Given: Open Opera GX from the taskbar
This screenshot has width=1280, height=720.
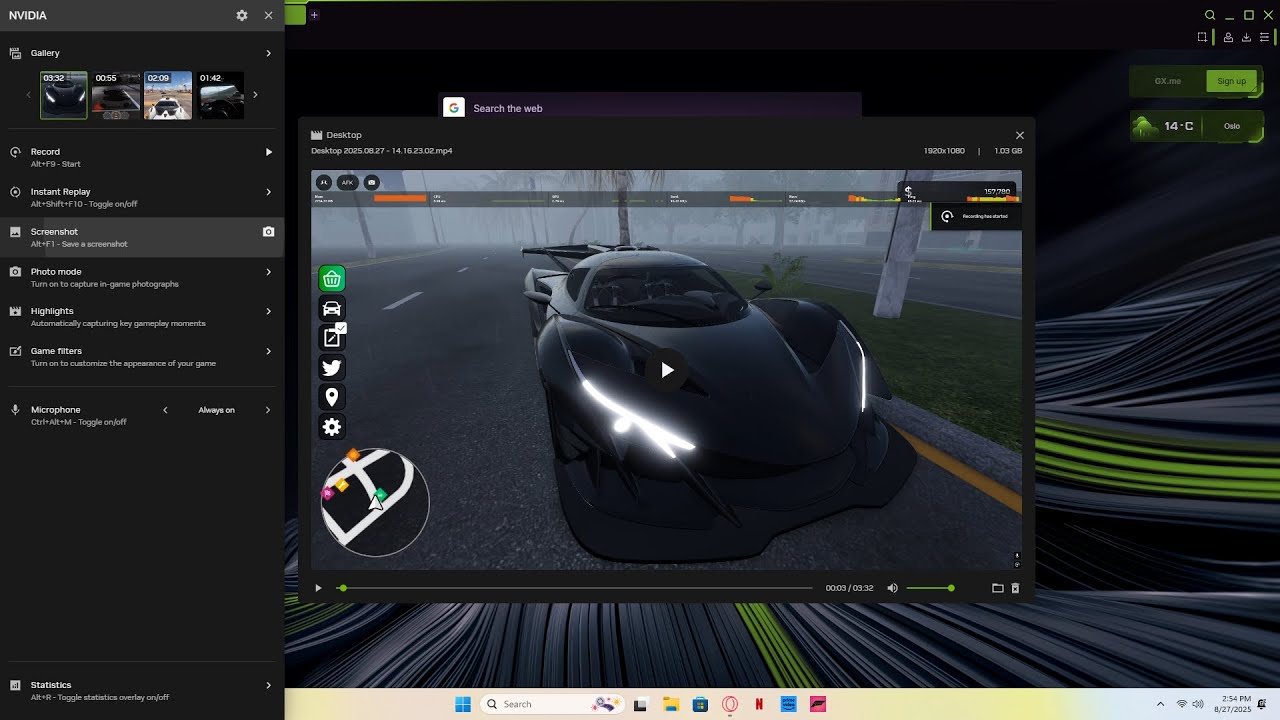Looking at the screenshot, I should (729, 704).
